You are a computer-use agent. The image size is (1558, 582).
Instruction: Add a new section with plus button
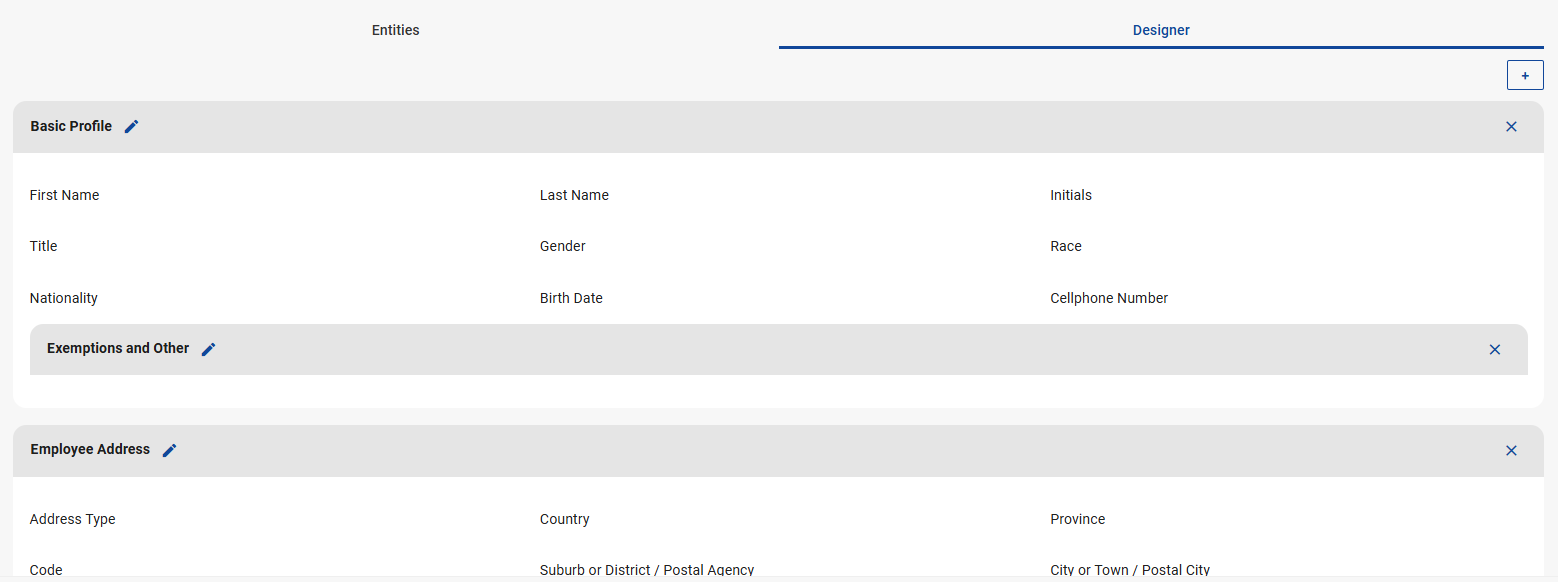1525,75
